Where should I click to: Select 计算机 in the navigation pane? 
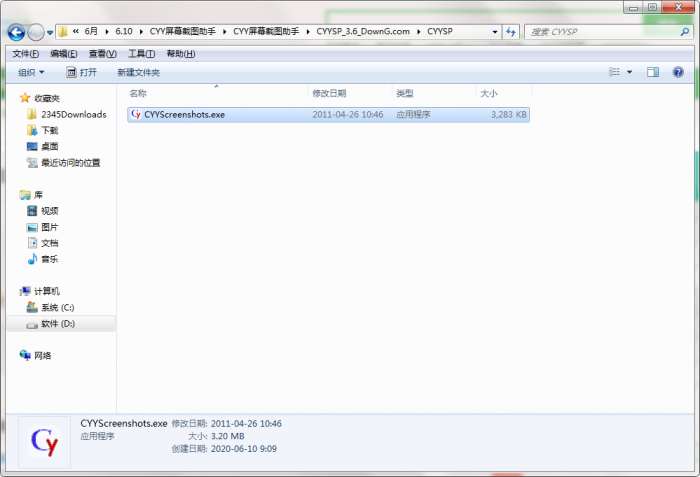click(40, 291)
